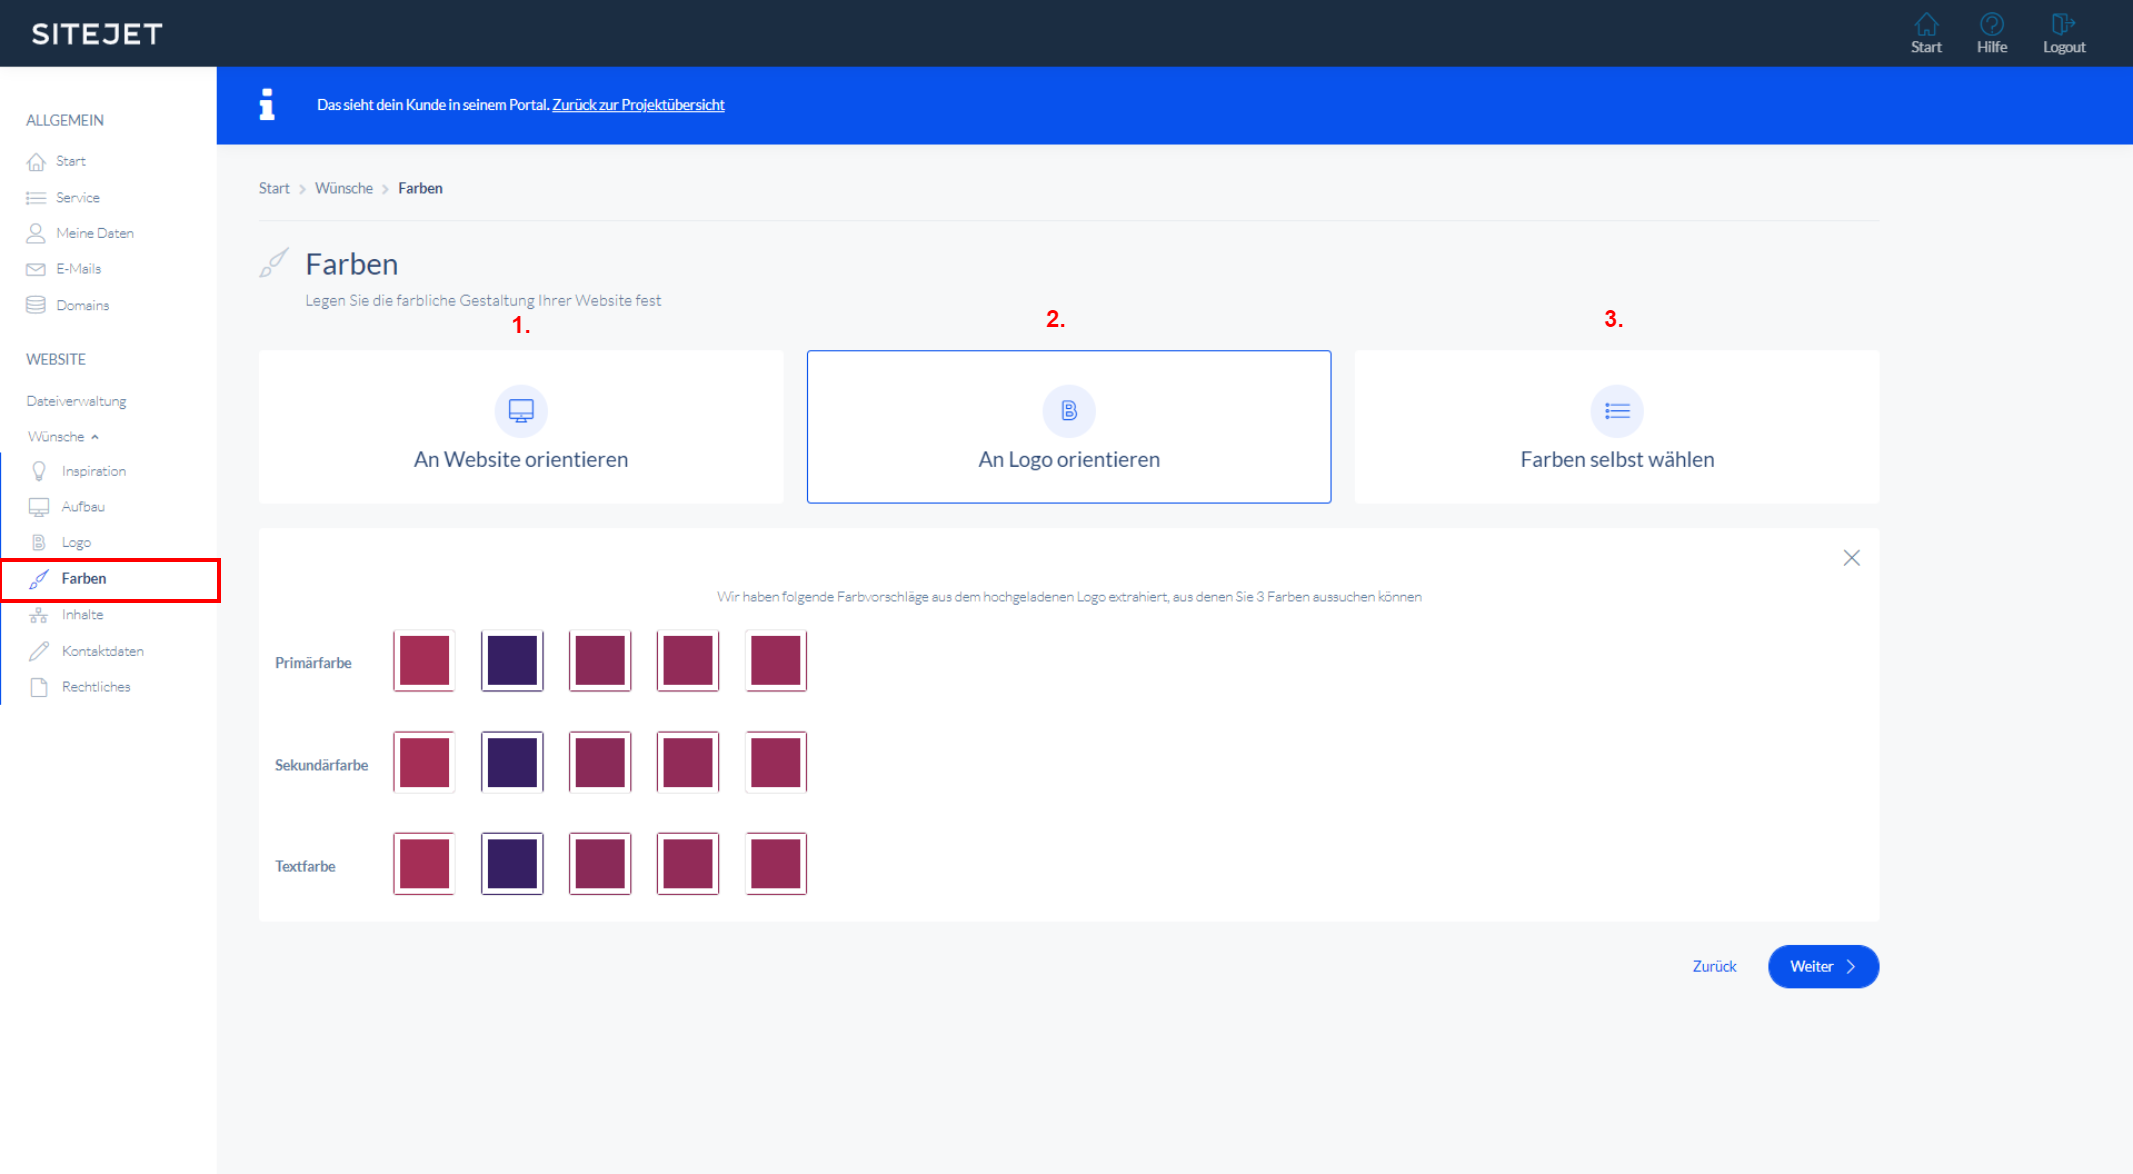Click Zurück zur Projektübersicht link
The image size is (2133, 1174).
pyautogui.click(x=638, y=105)
